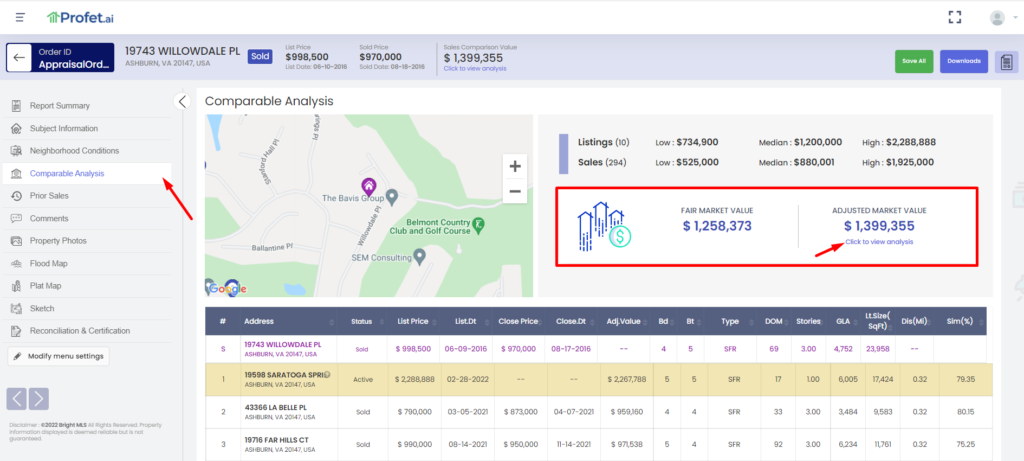Image resolution: width=1024 pixels, height=461 pixels.
Task: Click Modify menu settings button
Action: 58,356
